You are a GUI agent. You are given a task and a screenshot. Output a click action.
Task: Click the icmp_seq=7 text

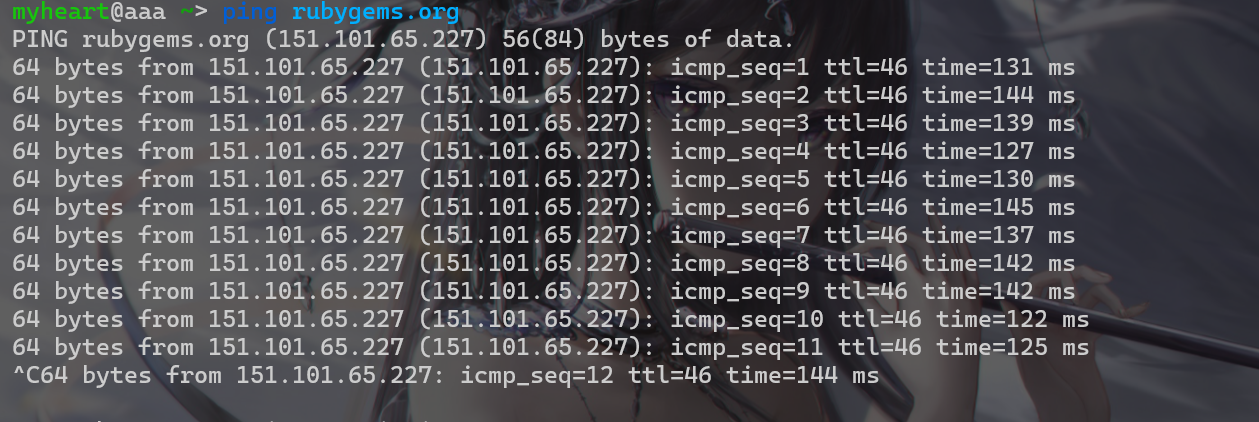(739, 236)
